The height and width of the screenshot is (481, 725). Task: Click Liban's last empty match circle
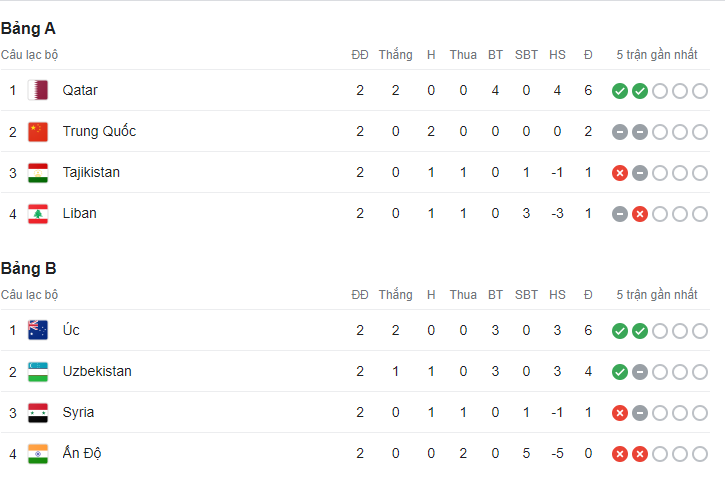click(700, 214)
